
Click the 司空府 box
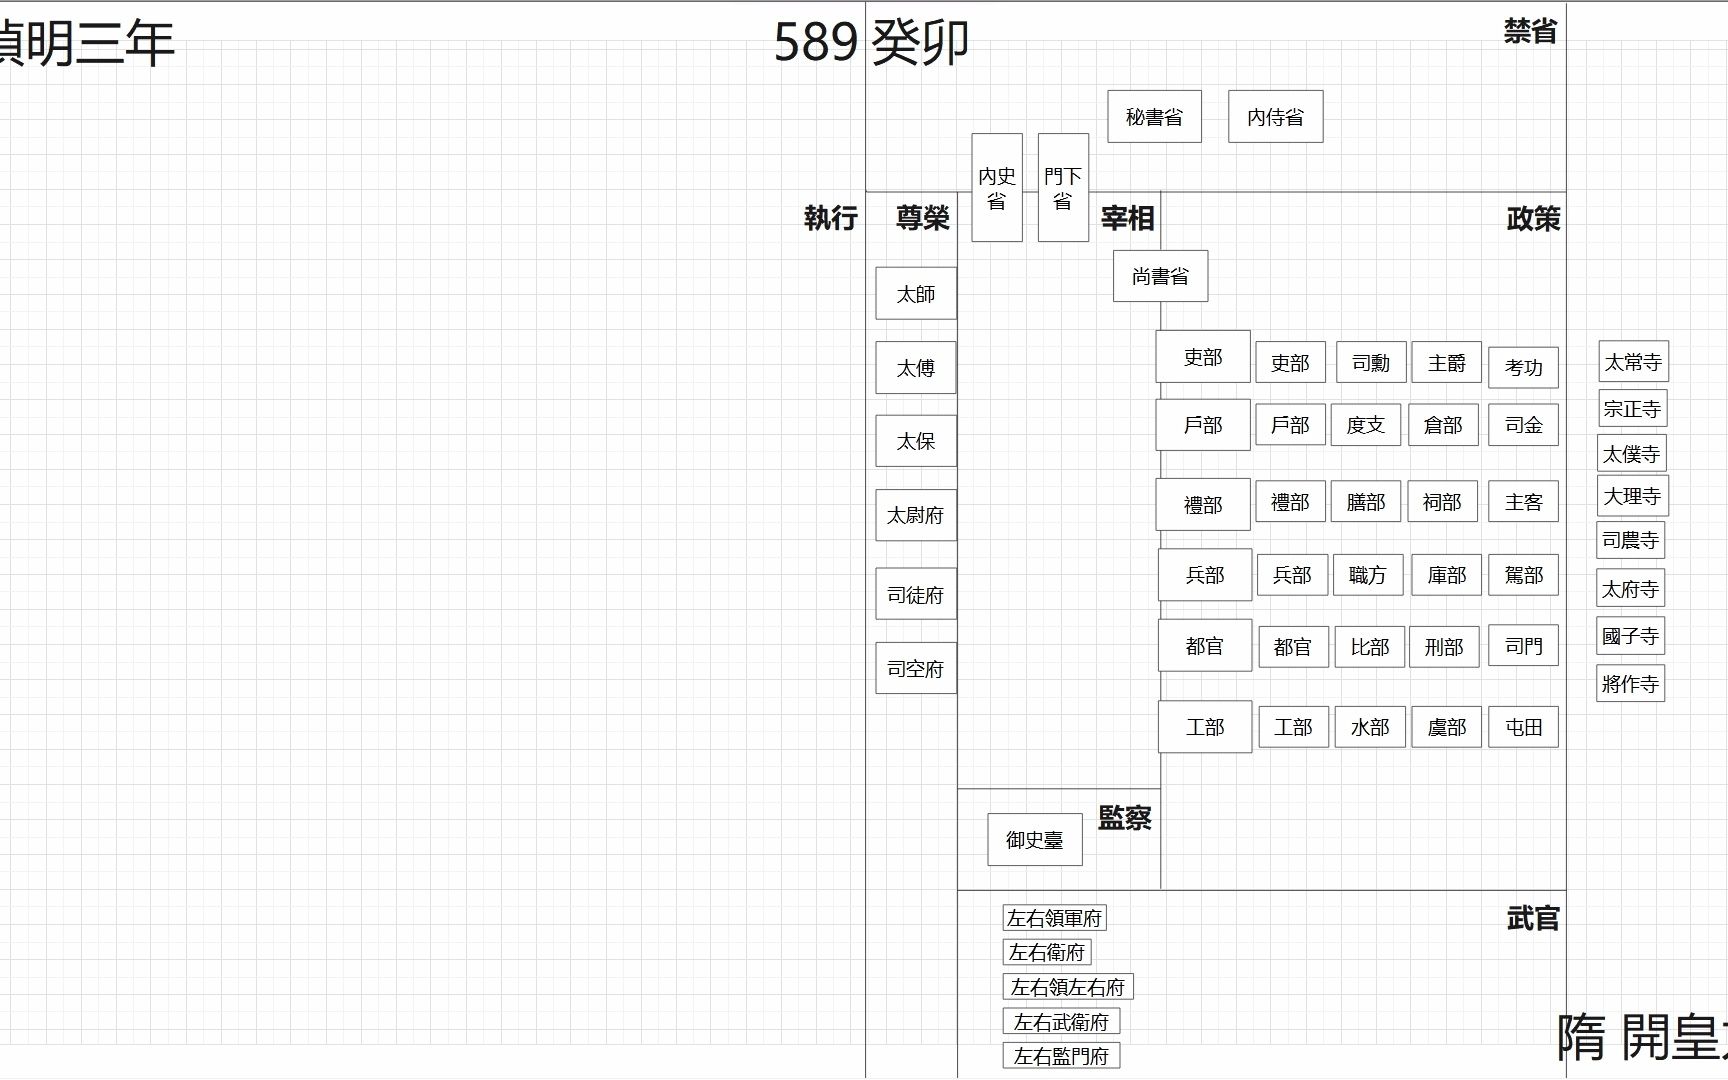point(916,668)
